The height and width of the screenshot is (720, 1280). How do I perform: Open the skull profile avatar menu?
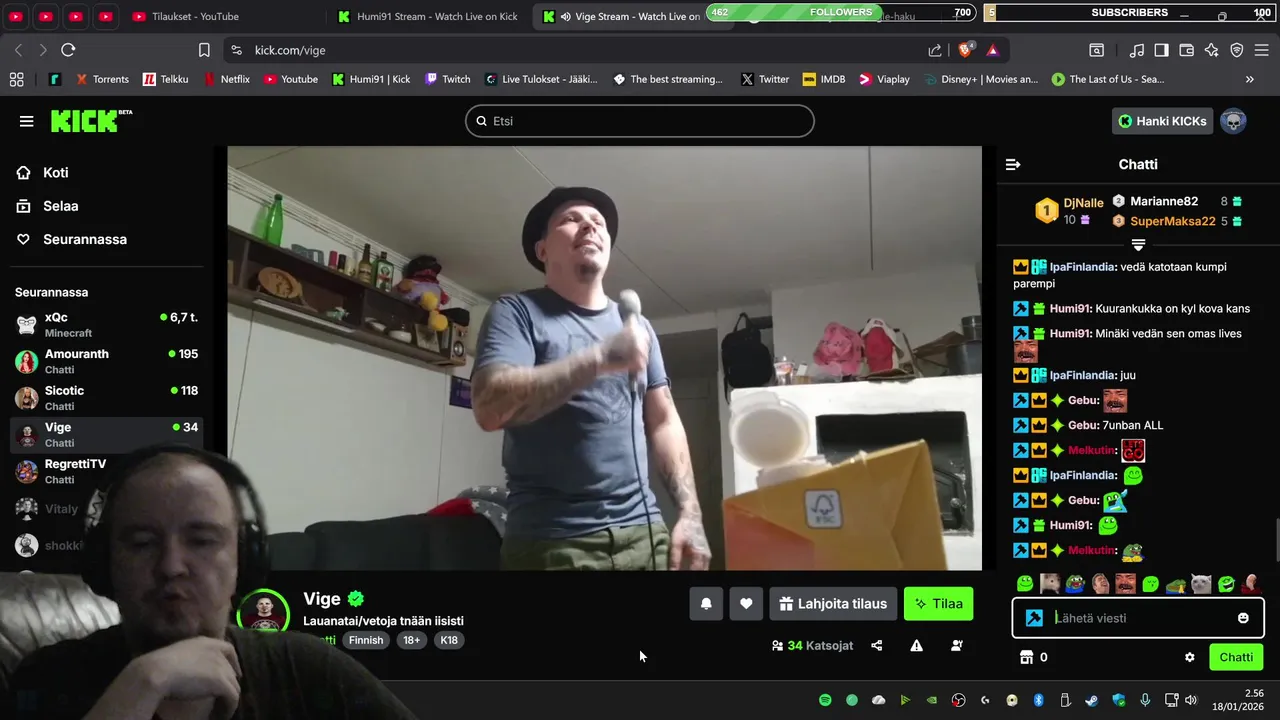click(1233, 121)
